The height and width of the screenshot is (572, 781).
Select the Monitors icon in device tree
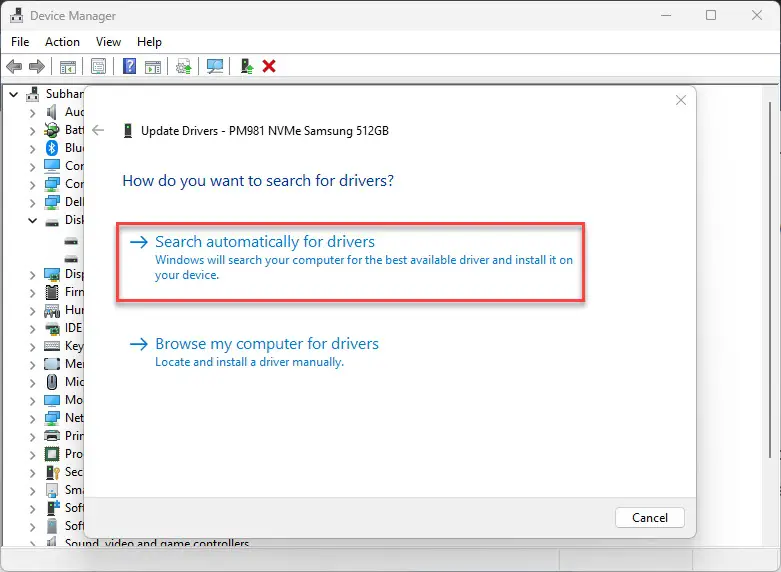click(x=52, y=400)
